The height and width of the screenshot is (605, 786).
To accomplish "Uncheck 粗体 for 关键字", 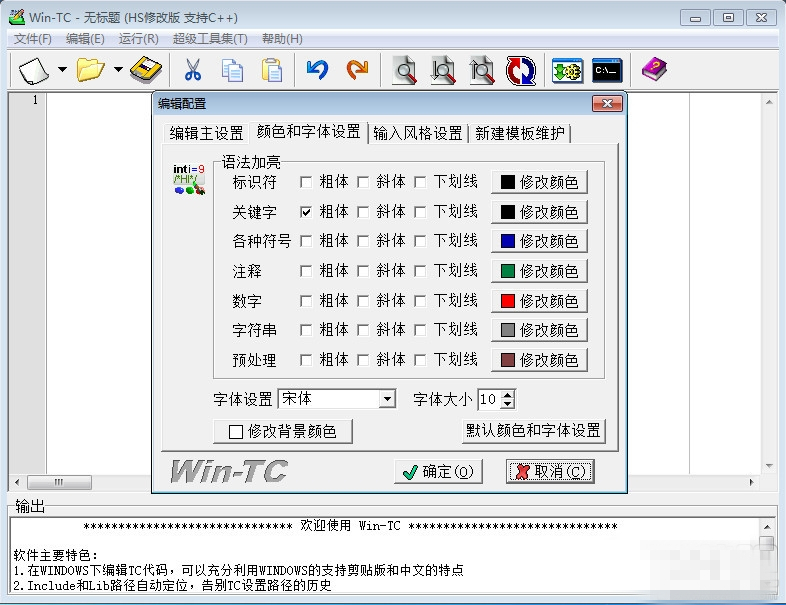I will click(x=306, y=212).
